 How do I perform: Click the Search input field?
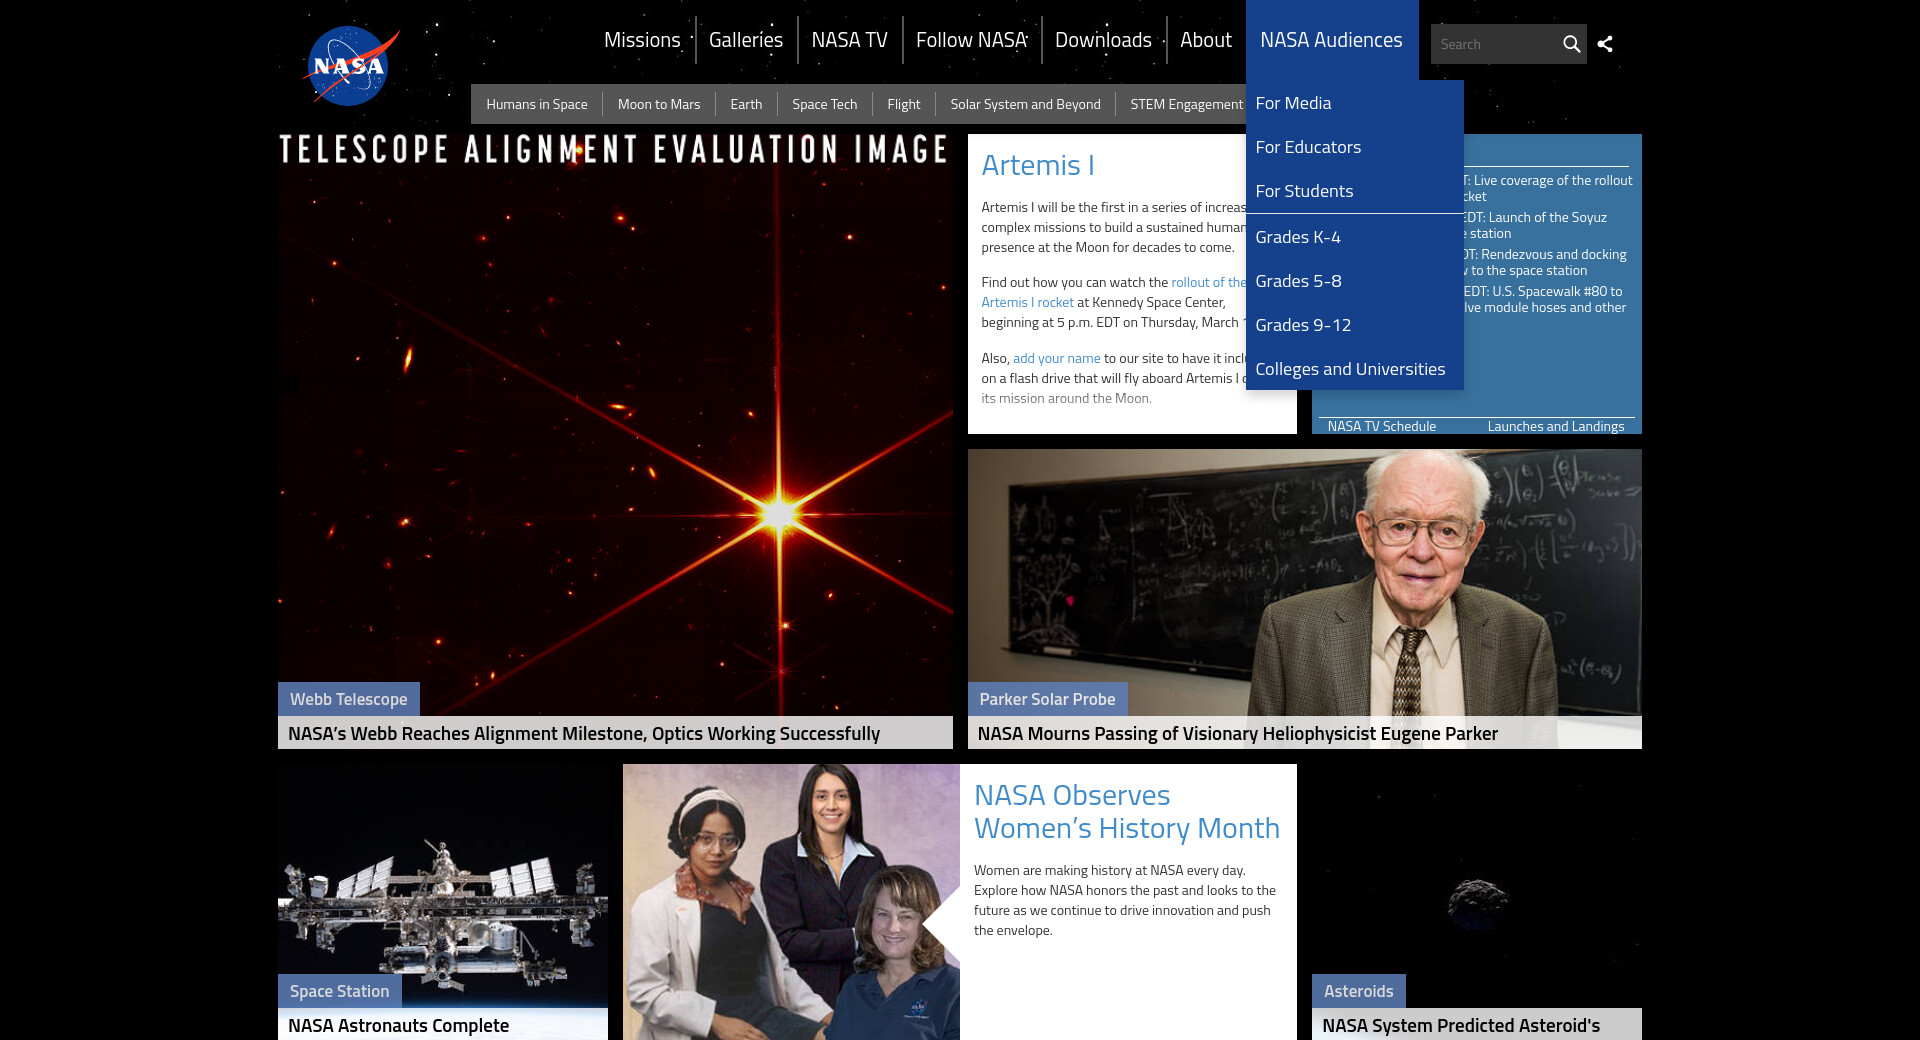point(1495,44)
